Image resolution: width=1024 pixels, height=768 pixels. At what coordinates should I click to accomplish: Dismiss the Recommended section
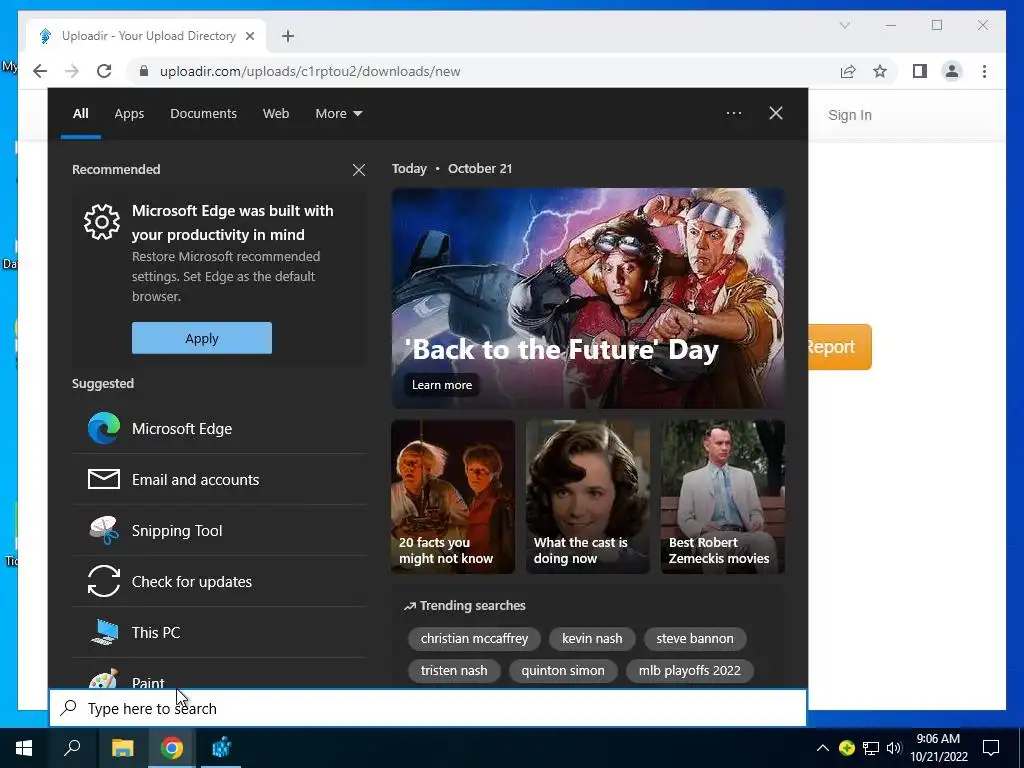359,170
